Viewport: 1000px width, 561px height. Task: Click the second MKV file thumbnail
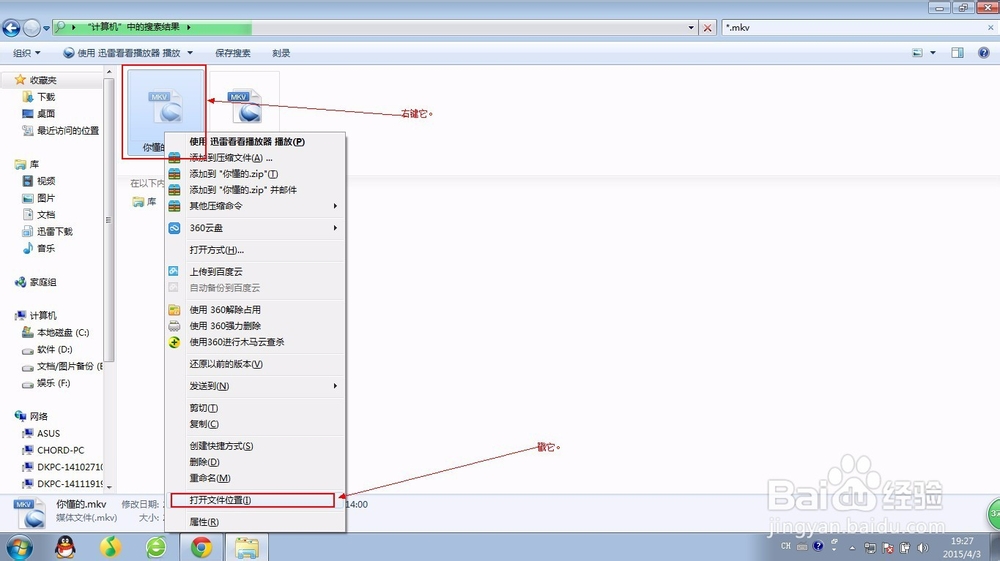tap(246, 106)
